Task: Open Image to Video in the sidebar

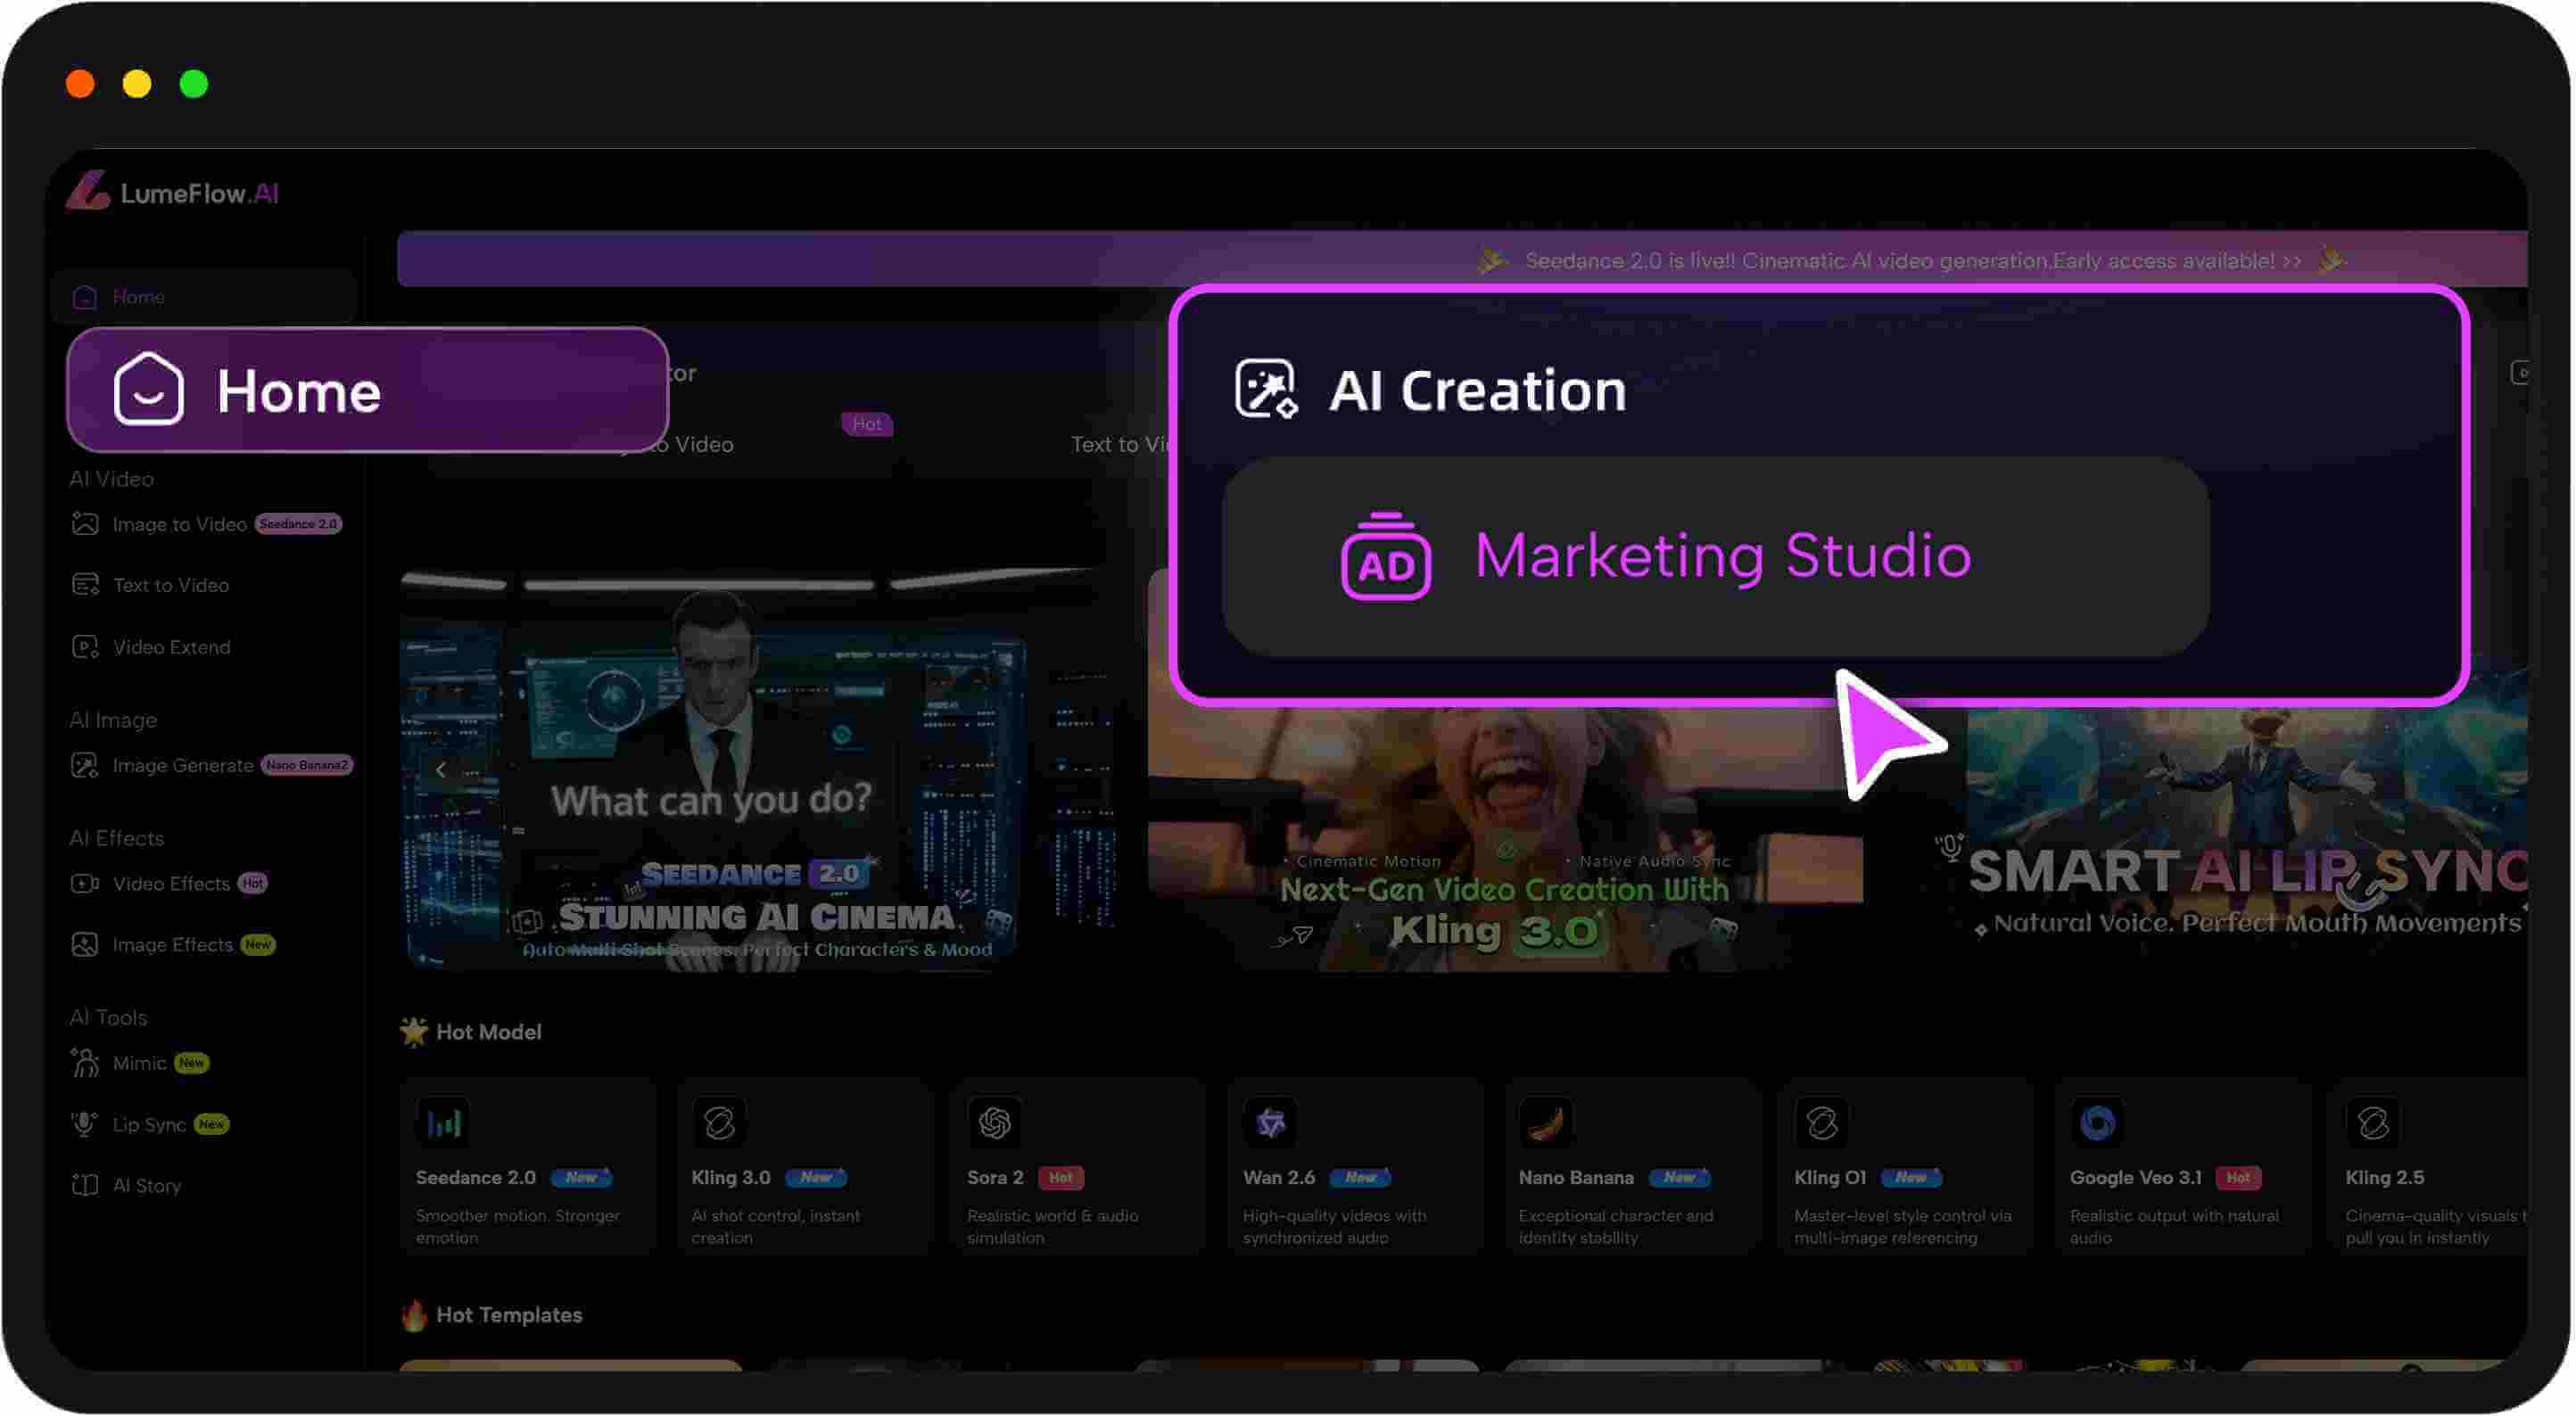Action: 207,524
